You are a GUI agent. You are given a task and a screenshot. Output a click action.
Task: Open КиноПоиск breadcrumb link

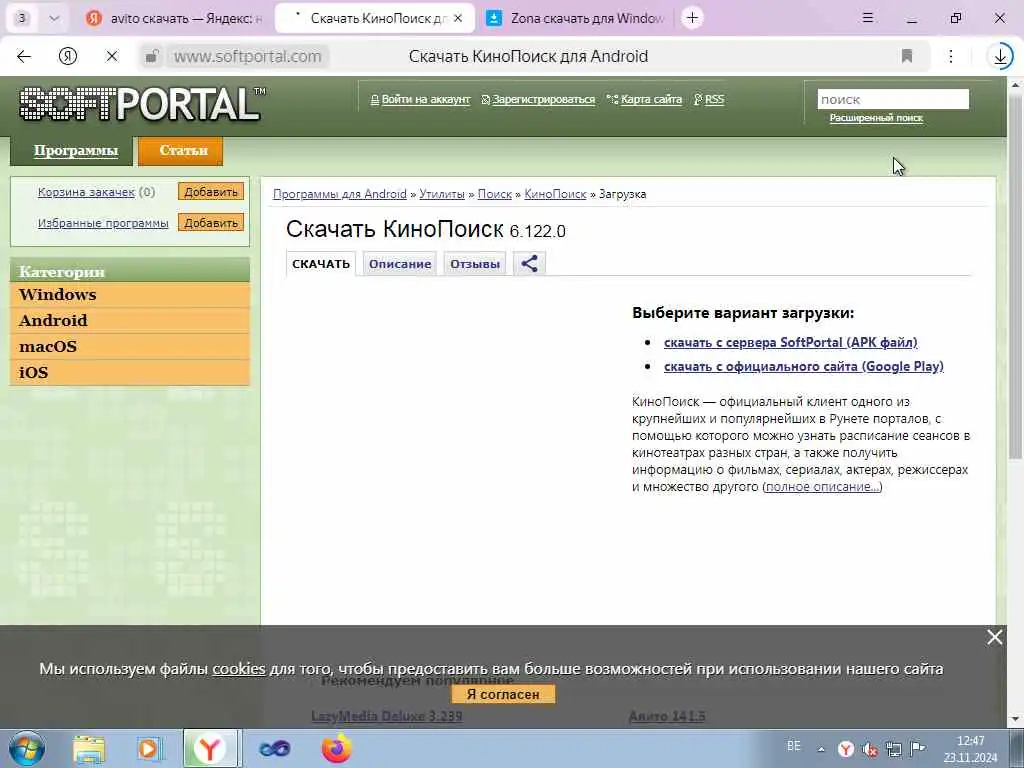(556, 194)
